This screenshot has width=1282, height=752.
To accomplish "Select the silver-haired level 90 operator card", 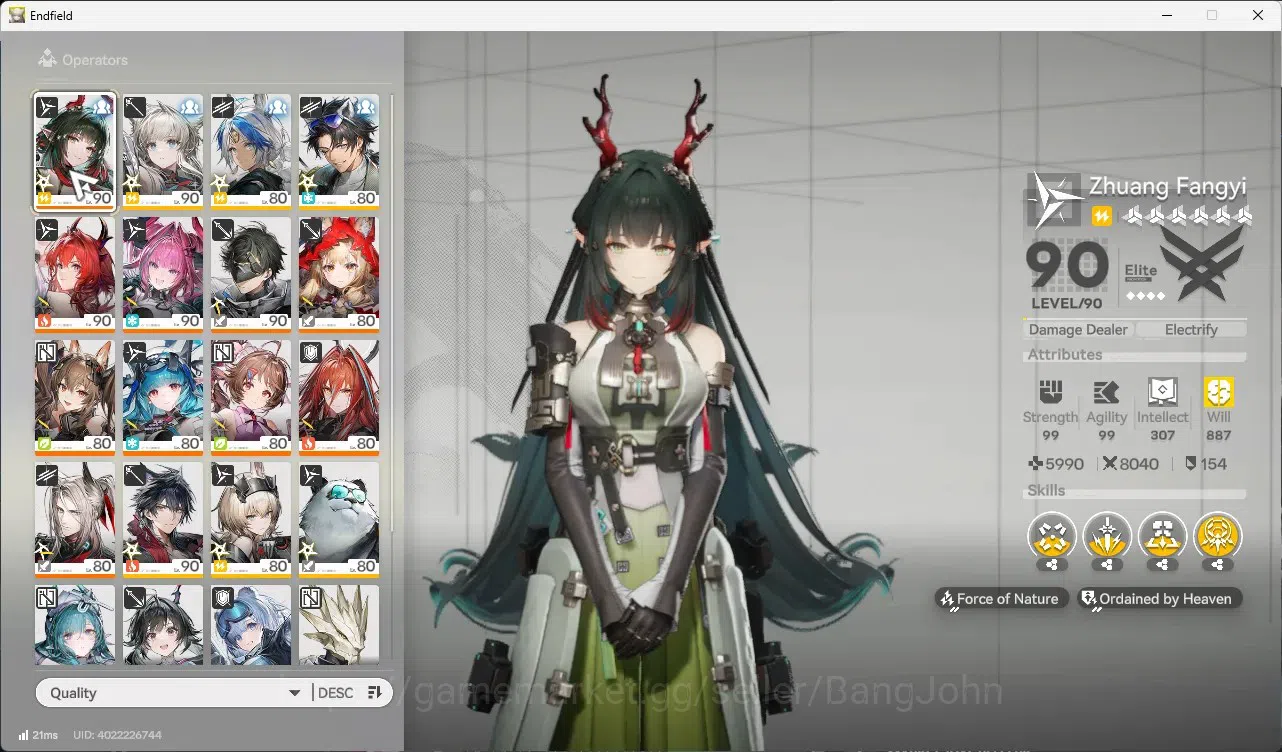I will pyautogui.click(x=163, y=152).
